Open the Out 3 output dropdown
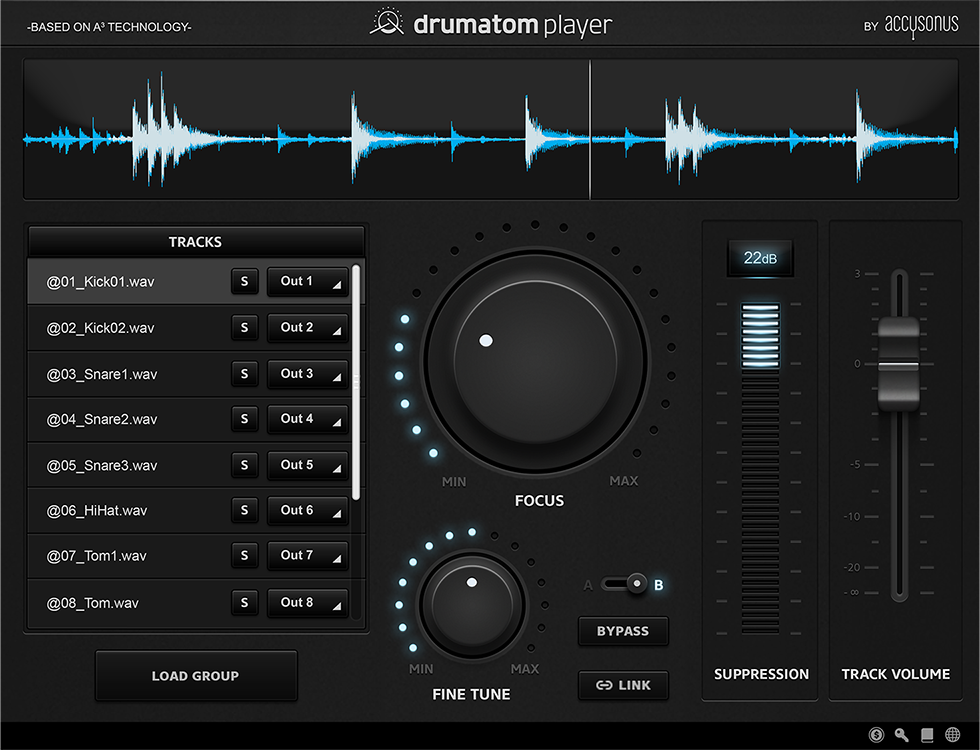The height and width of the screenshot is (750, 980). (x=308, y=374)
